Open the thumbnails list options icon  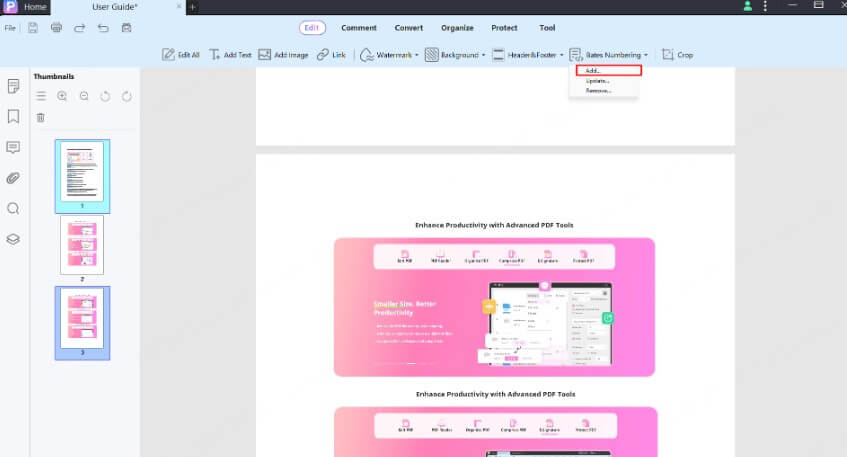(x=41, y=96)
